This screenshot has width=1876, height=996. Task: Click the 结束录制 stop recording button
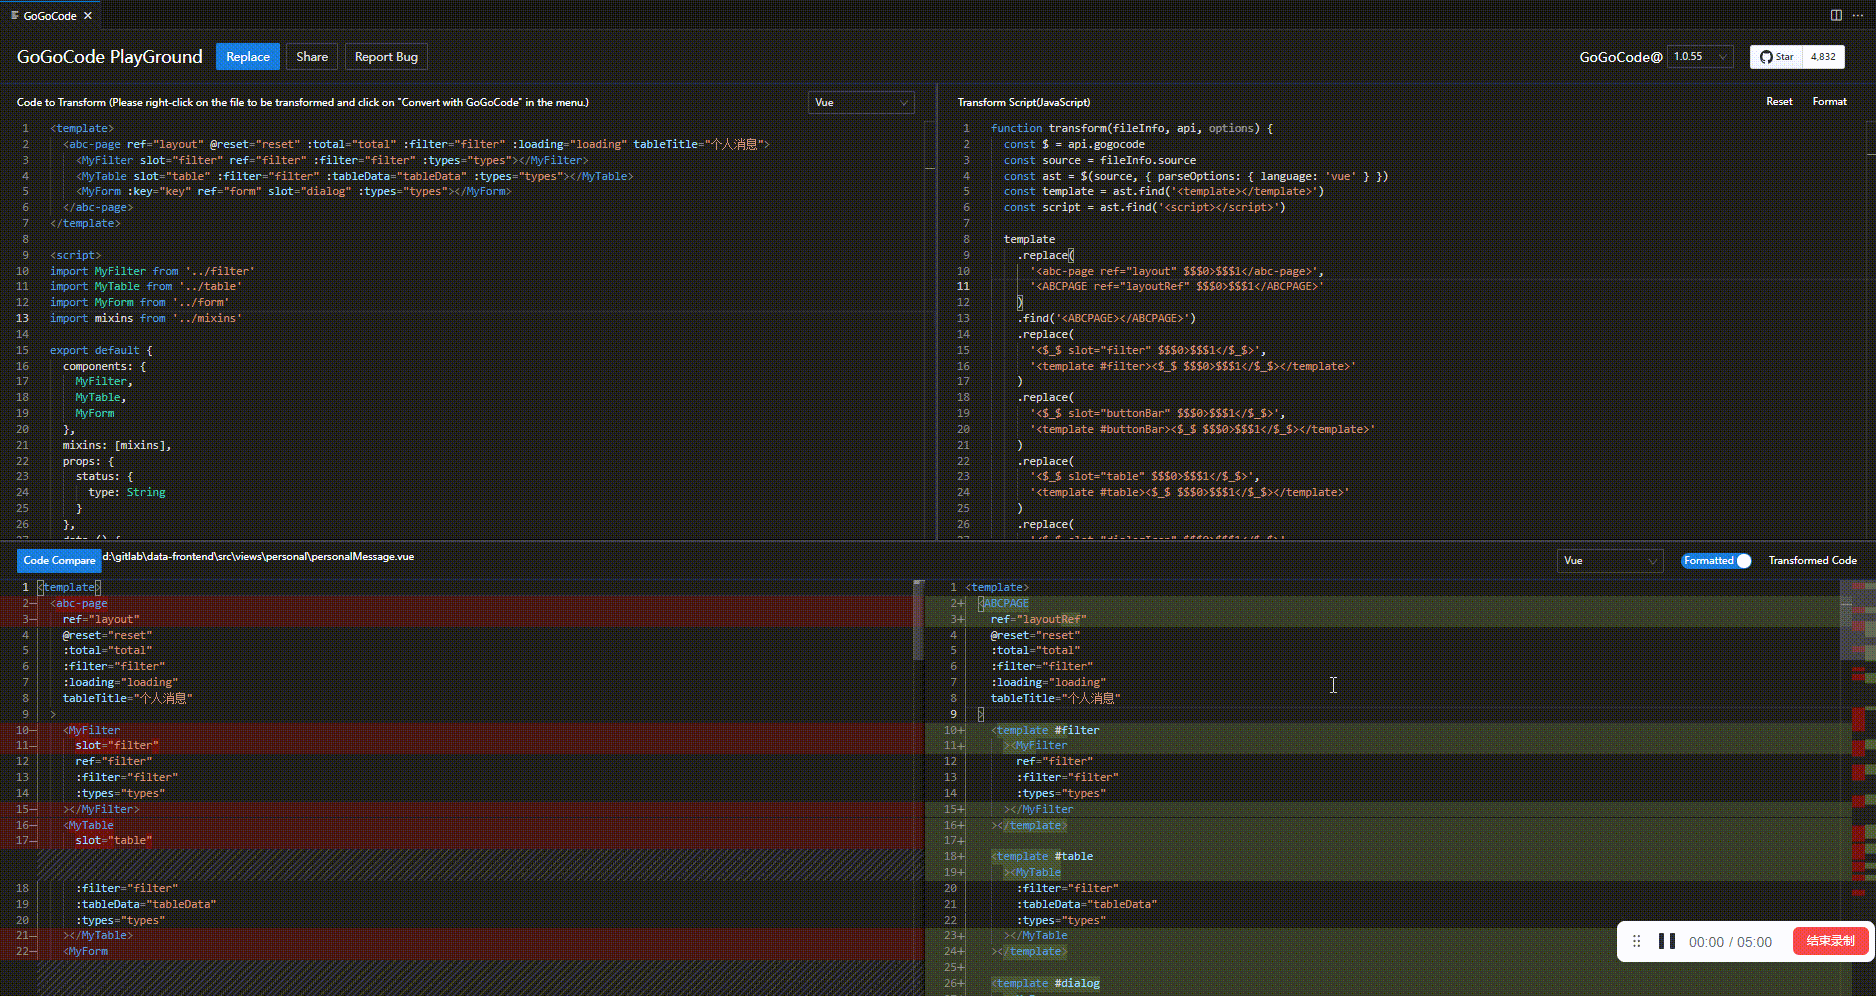click(1830, 941)
